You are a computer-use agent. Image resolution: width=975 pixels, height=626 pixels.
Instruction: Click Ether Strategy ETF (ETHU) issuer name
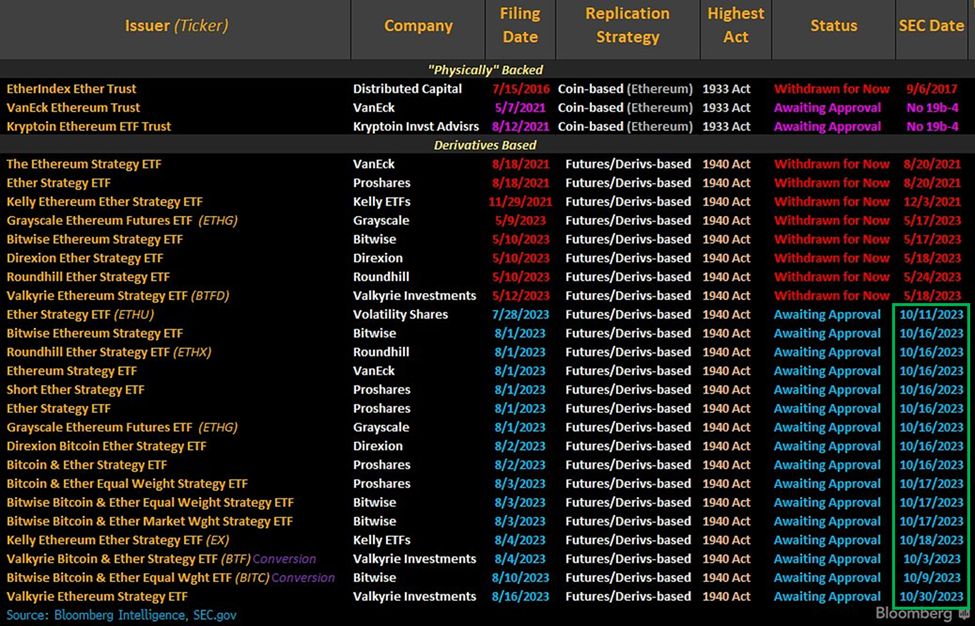[x=80, y=315]
